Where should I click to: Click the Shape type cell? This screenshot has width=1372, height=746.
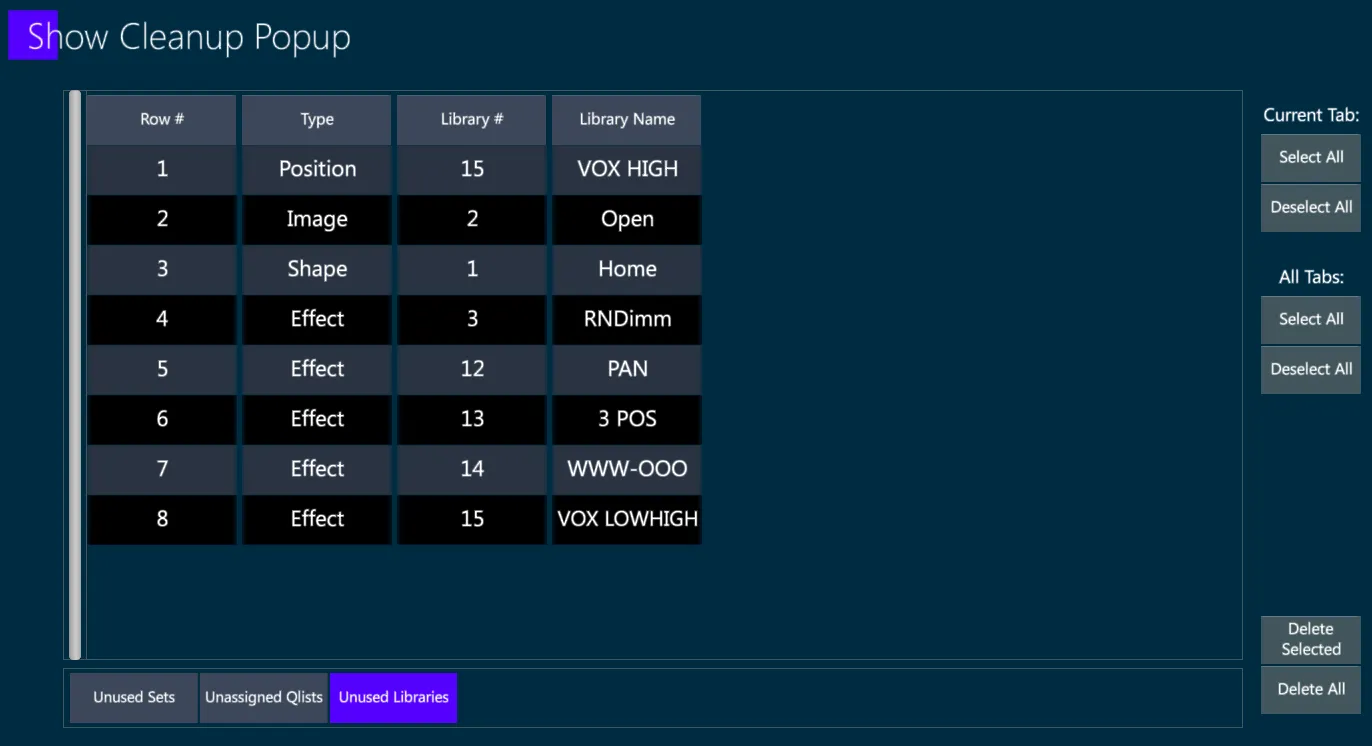[317, 269]
